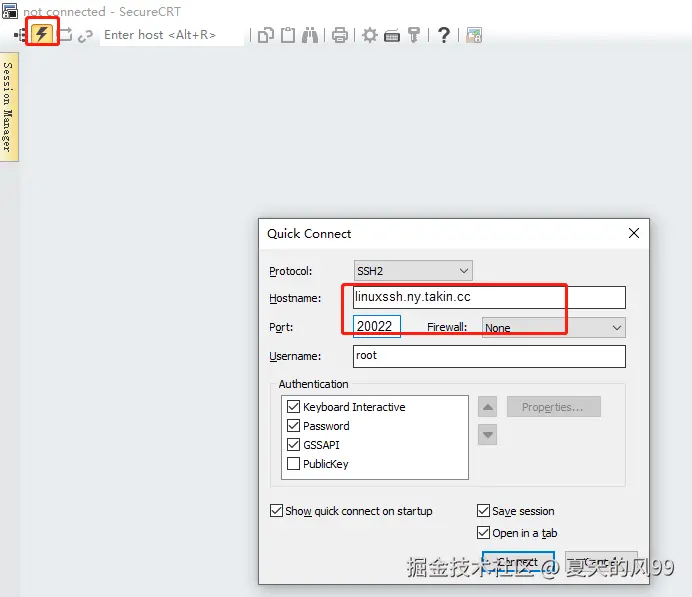Click the Print toolbar icon
The height and width of the screenshot is (597, 692).
pyautogui.click(x=339, y=35)
